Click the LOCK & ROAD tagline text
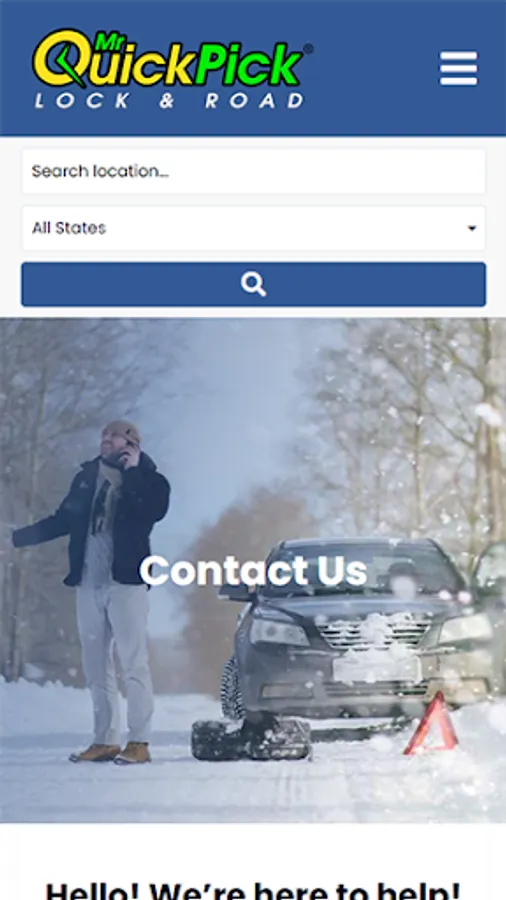The height and width of the screenshot is (900, 506). coord(169,100)
